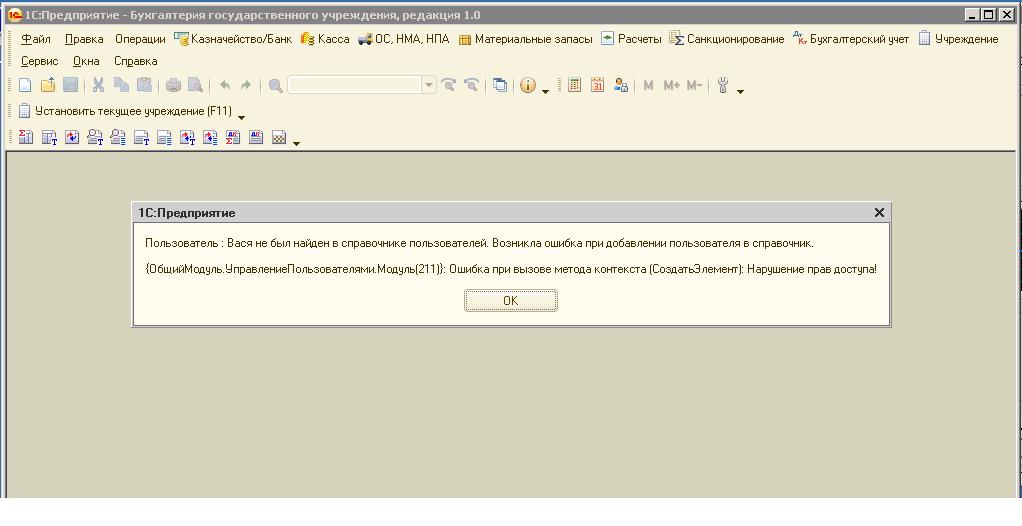This screenshot has width=1022, height=526.
Task: Expand arrow after Установить текущее учреждение toolbar
Action: 241,118
